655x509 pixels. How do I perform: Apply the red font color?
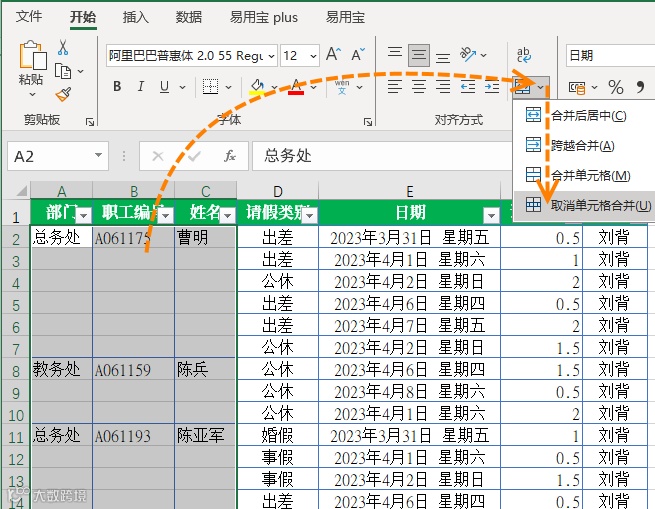[296, 87]
